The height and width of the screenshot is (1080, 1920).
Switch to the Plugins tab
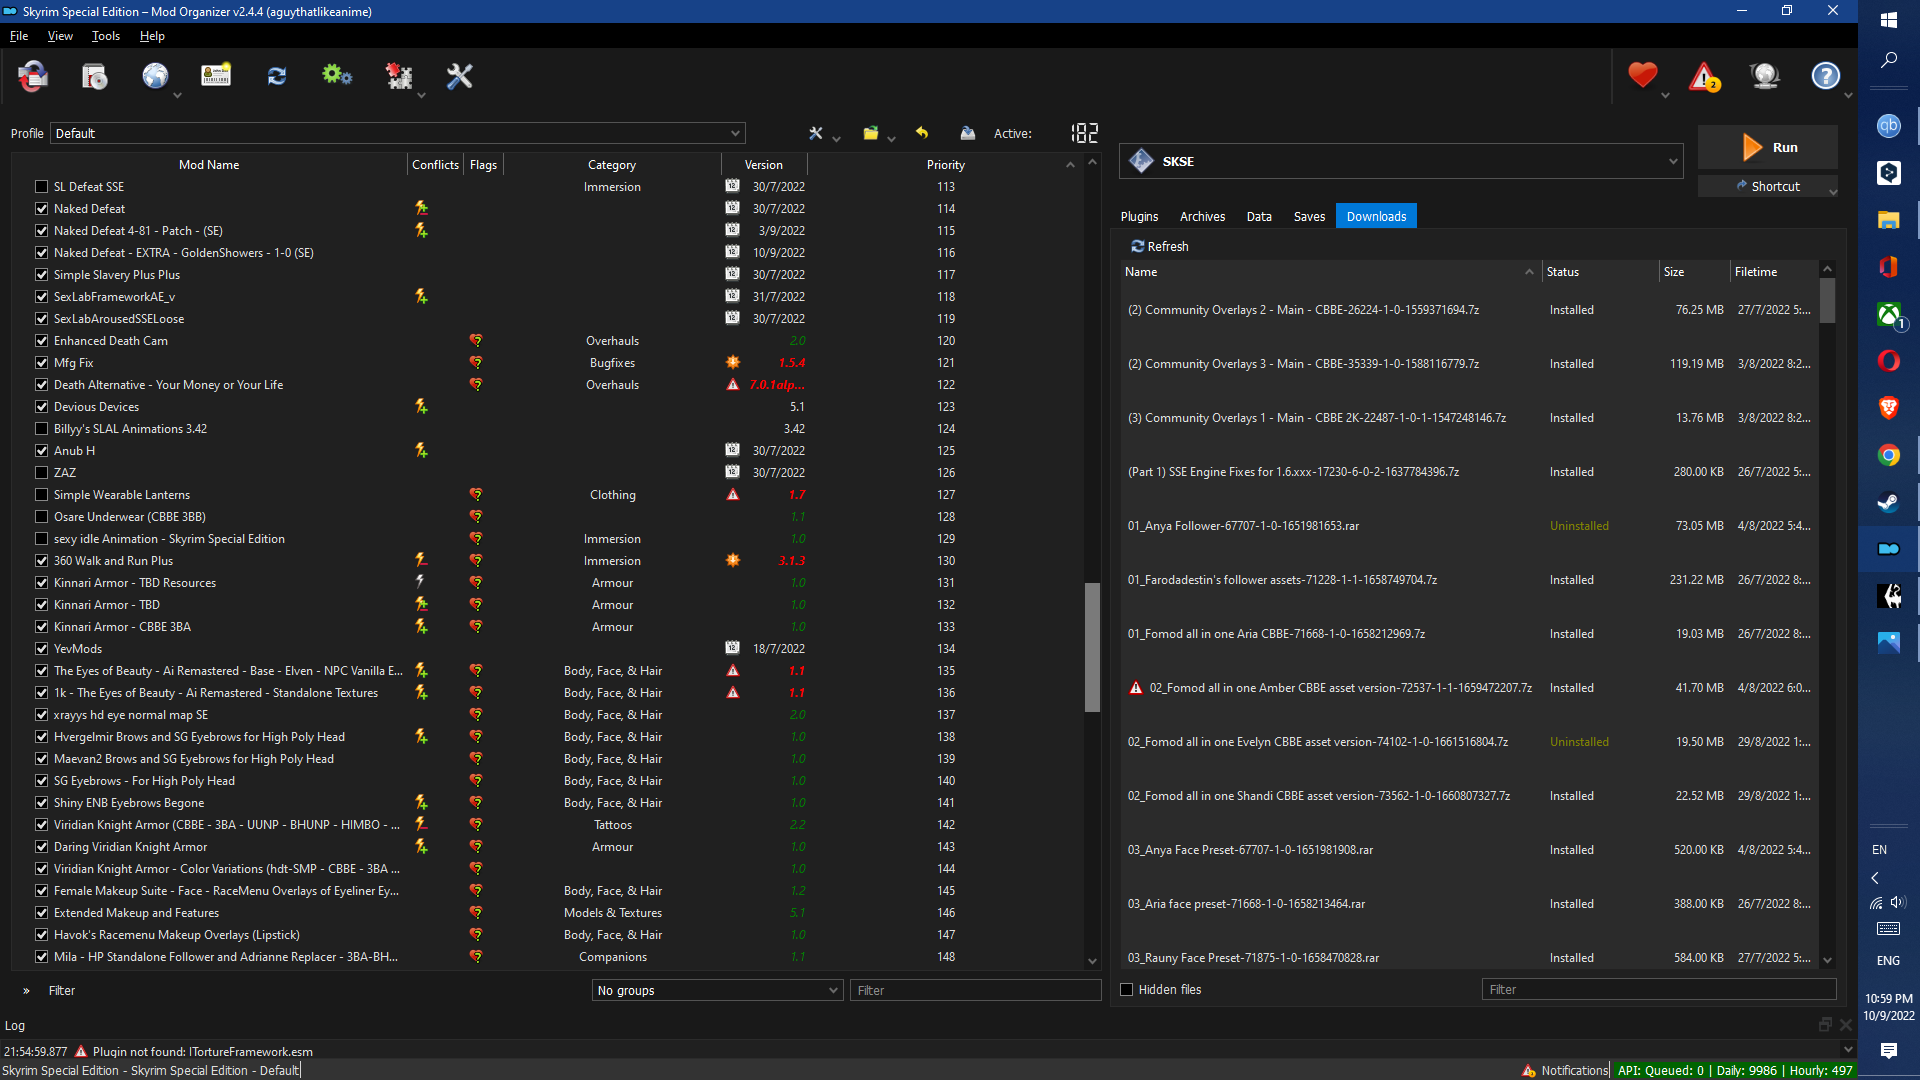coord(1139,216)
